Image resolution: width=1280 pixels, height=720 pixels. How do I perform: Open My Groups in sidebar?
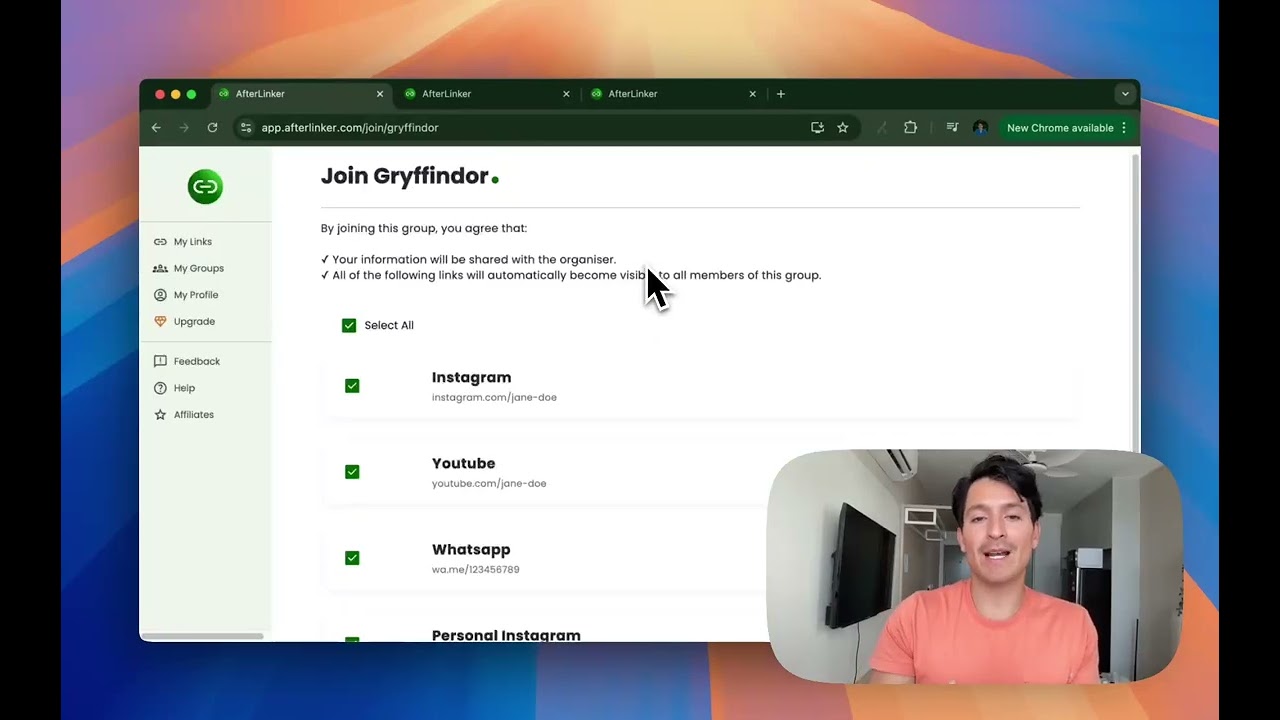pyautogui.click(x=188, y=268)
